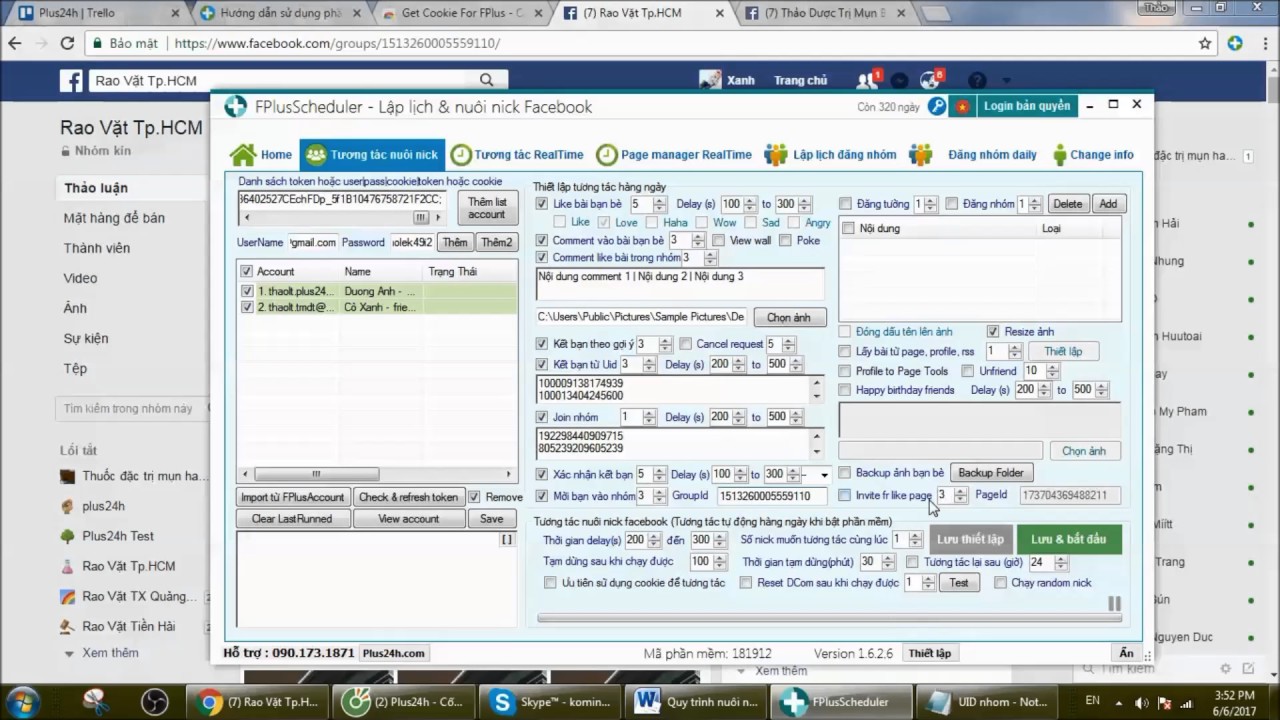The image size is (1280, 720).
Task: Select account row 1 thaolt.plus24
Action: tap(378, 292)
